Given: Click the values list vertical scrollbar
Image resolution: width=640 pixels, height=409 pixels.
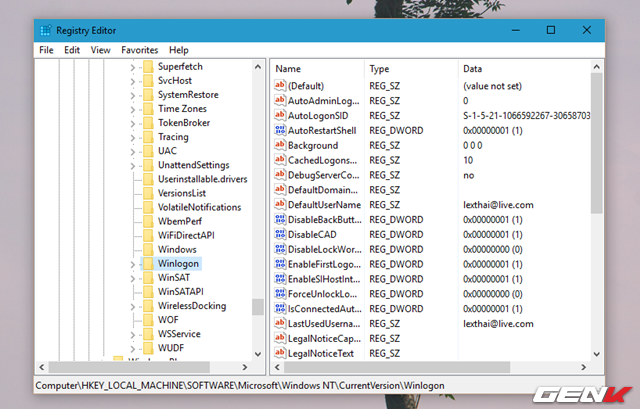Looking at the screenshot, I should 596,140.
